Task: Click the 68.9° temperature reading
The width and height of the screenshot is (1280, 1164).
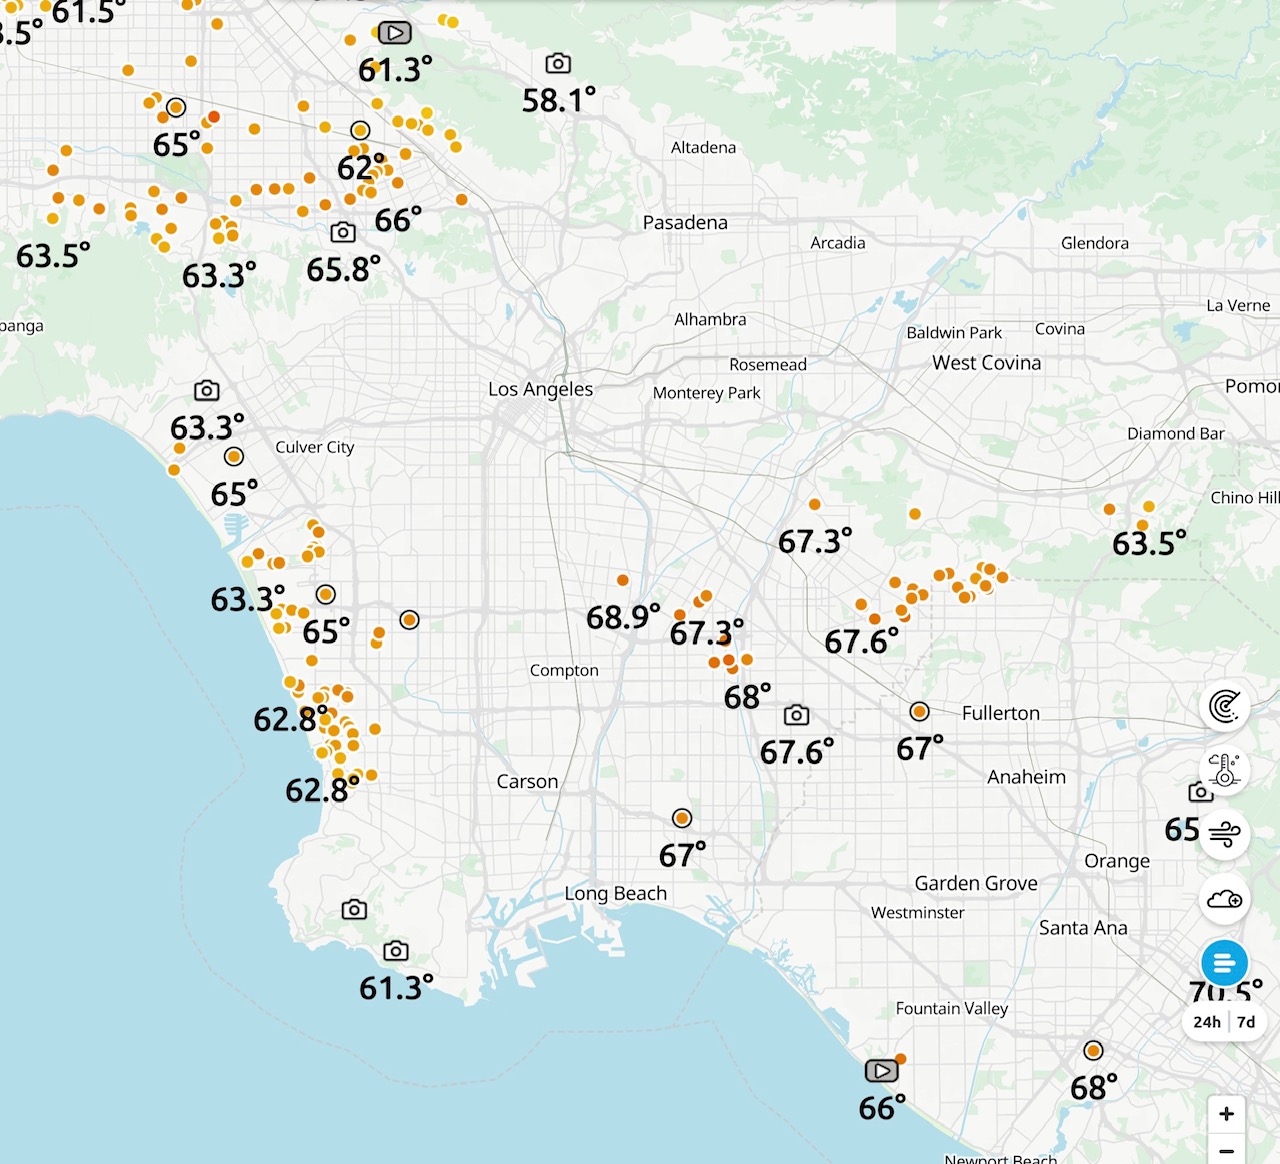Action: pyautogui.click(x=622, y=617)
